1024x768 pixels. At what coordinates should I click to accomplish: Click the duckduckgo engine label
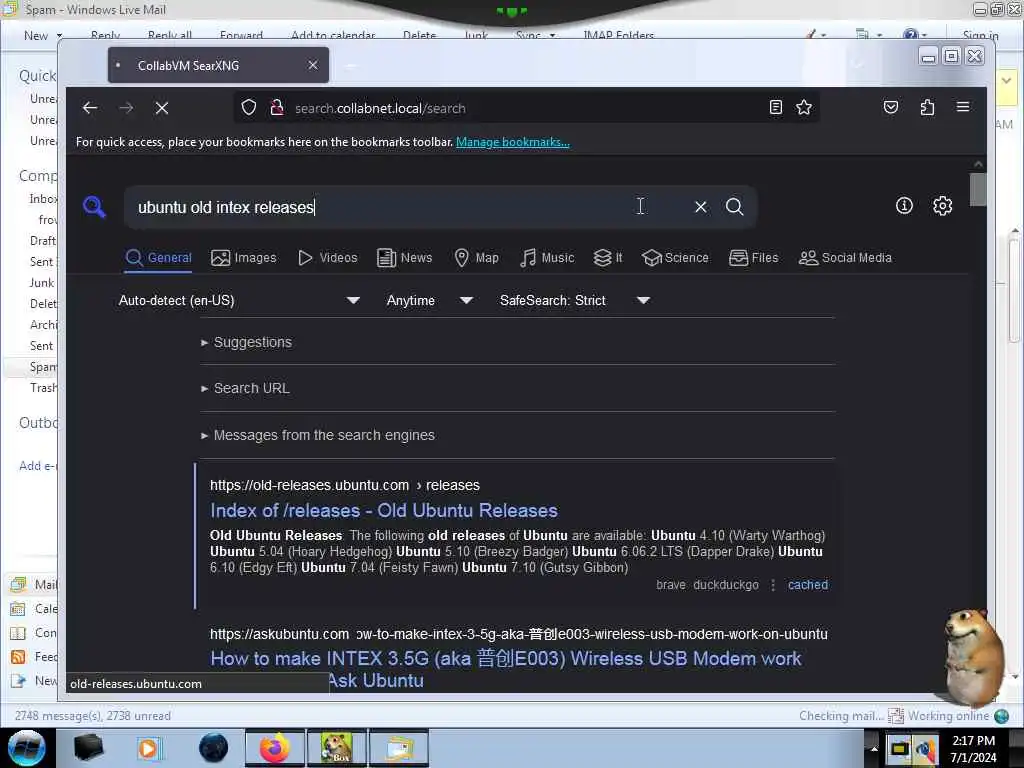[726, 584]
